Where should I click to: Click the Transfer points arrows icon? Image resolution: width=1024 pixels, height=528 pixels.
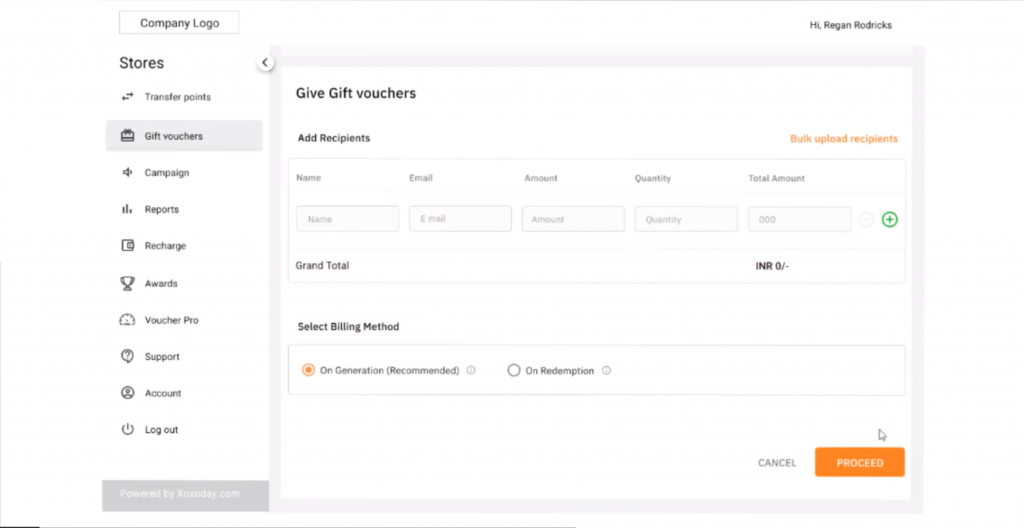tap(127, 97)
